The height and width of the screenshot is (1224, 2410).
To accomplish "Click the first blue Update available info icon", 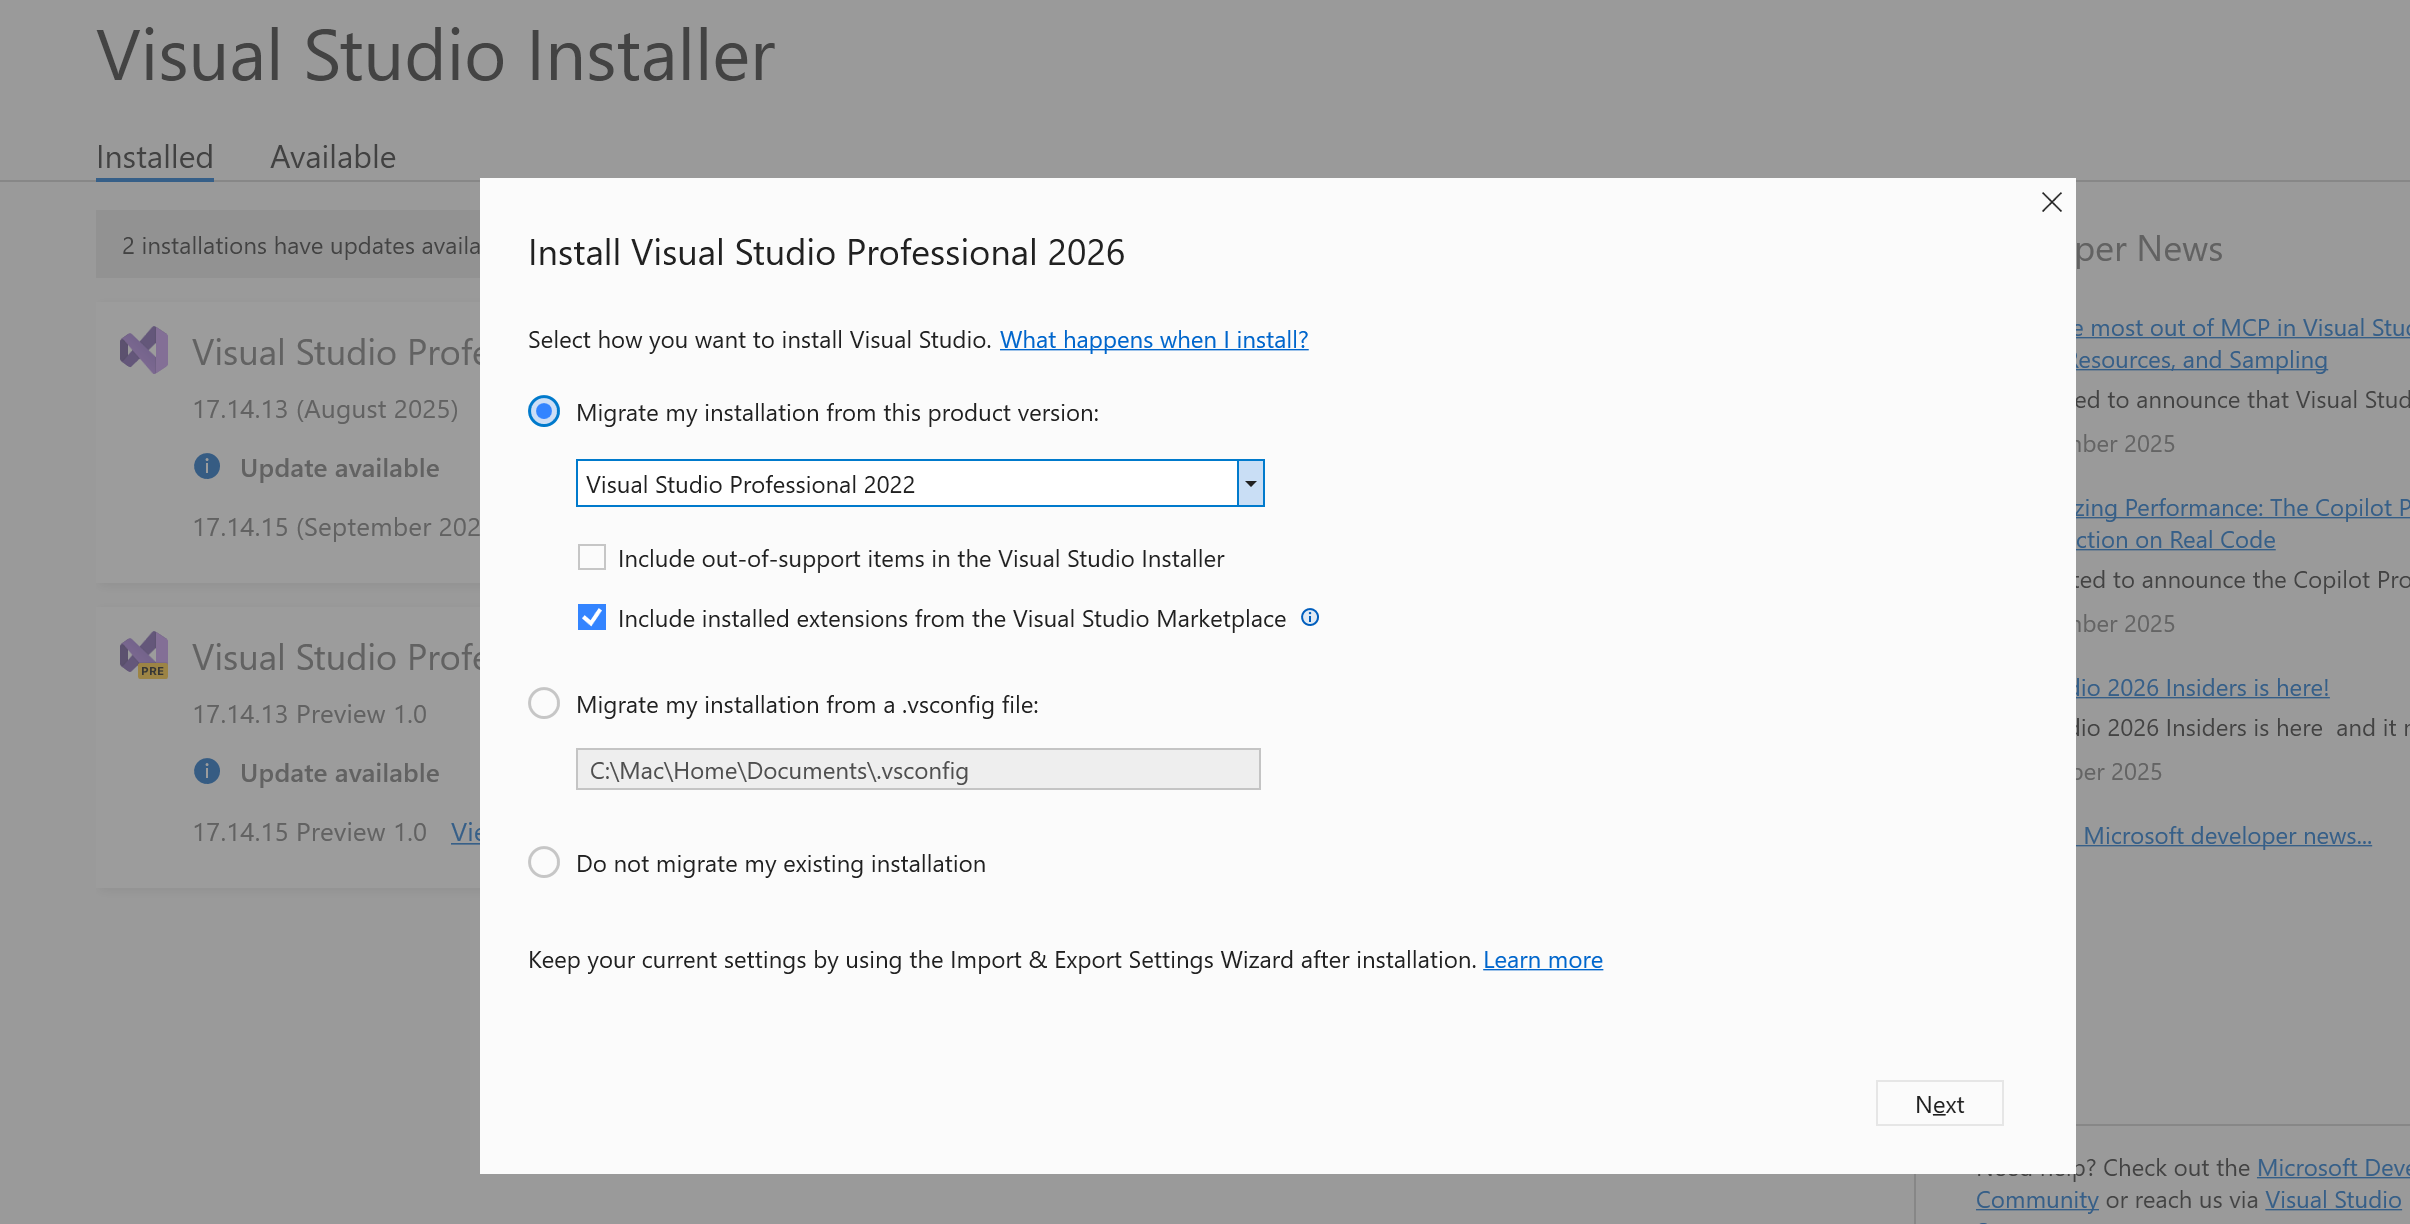I will tap(207, 467).
